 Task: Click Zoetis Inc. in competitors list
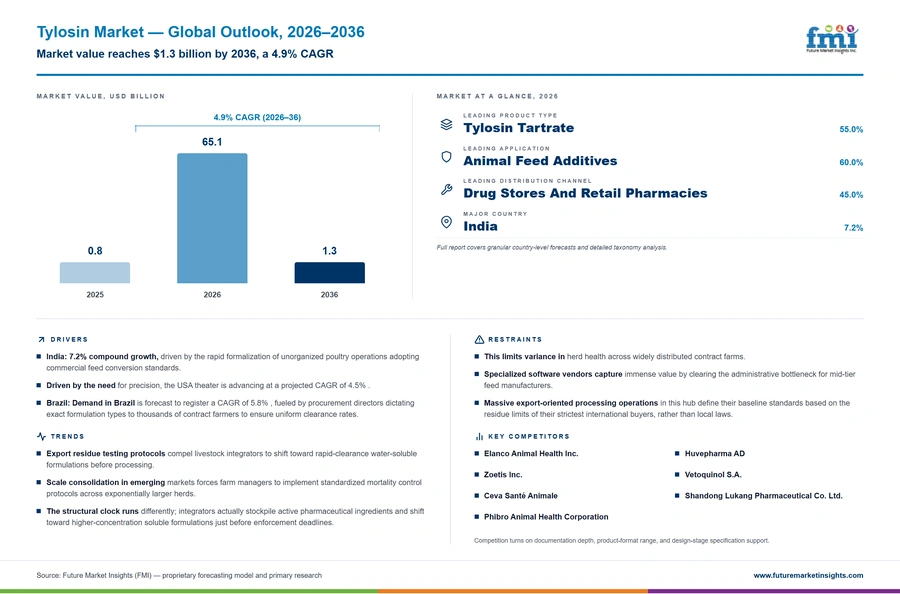(x=503, y=475)
